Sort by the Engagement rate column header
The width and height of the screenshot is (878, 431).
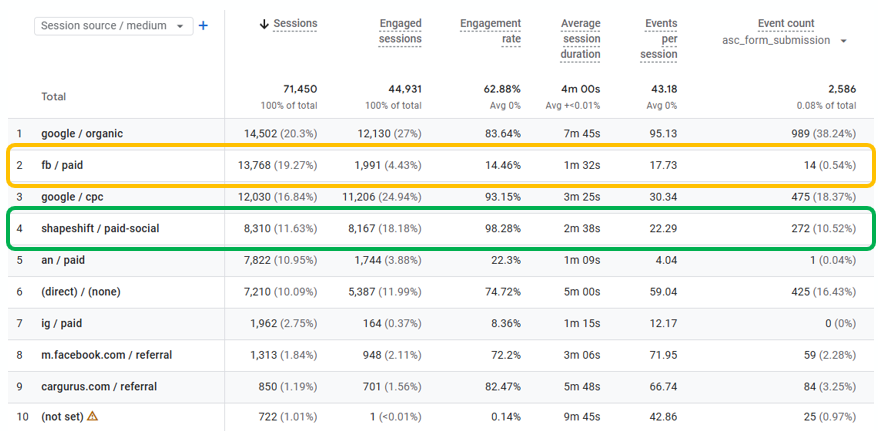pyautogui.click(x=491, y=31)
